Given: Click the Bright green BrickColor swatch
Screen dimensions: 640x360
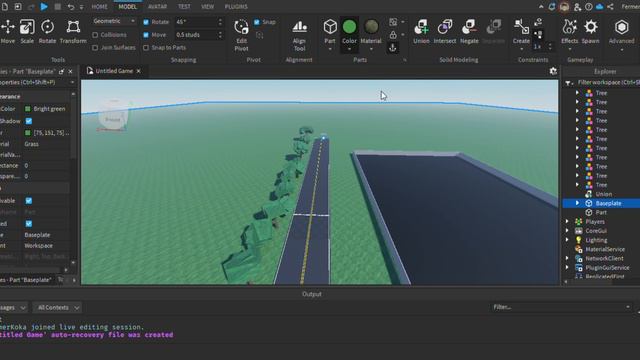Looking at the screenshot, I should click(x=28, y=109).
